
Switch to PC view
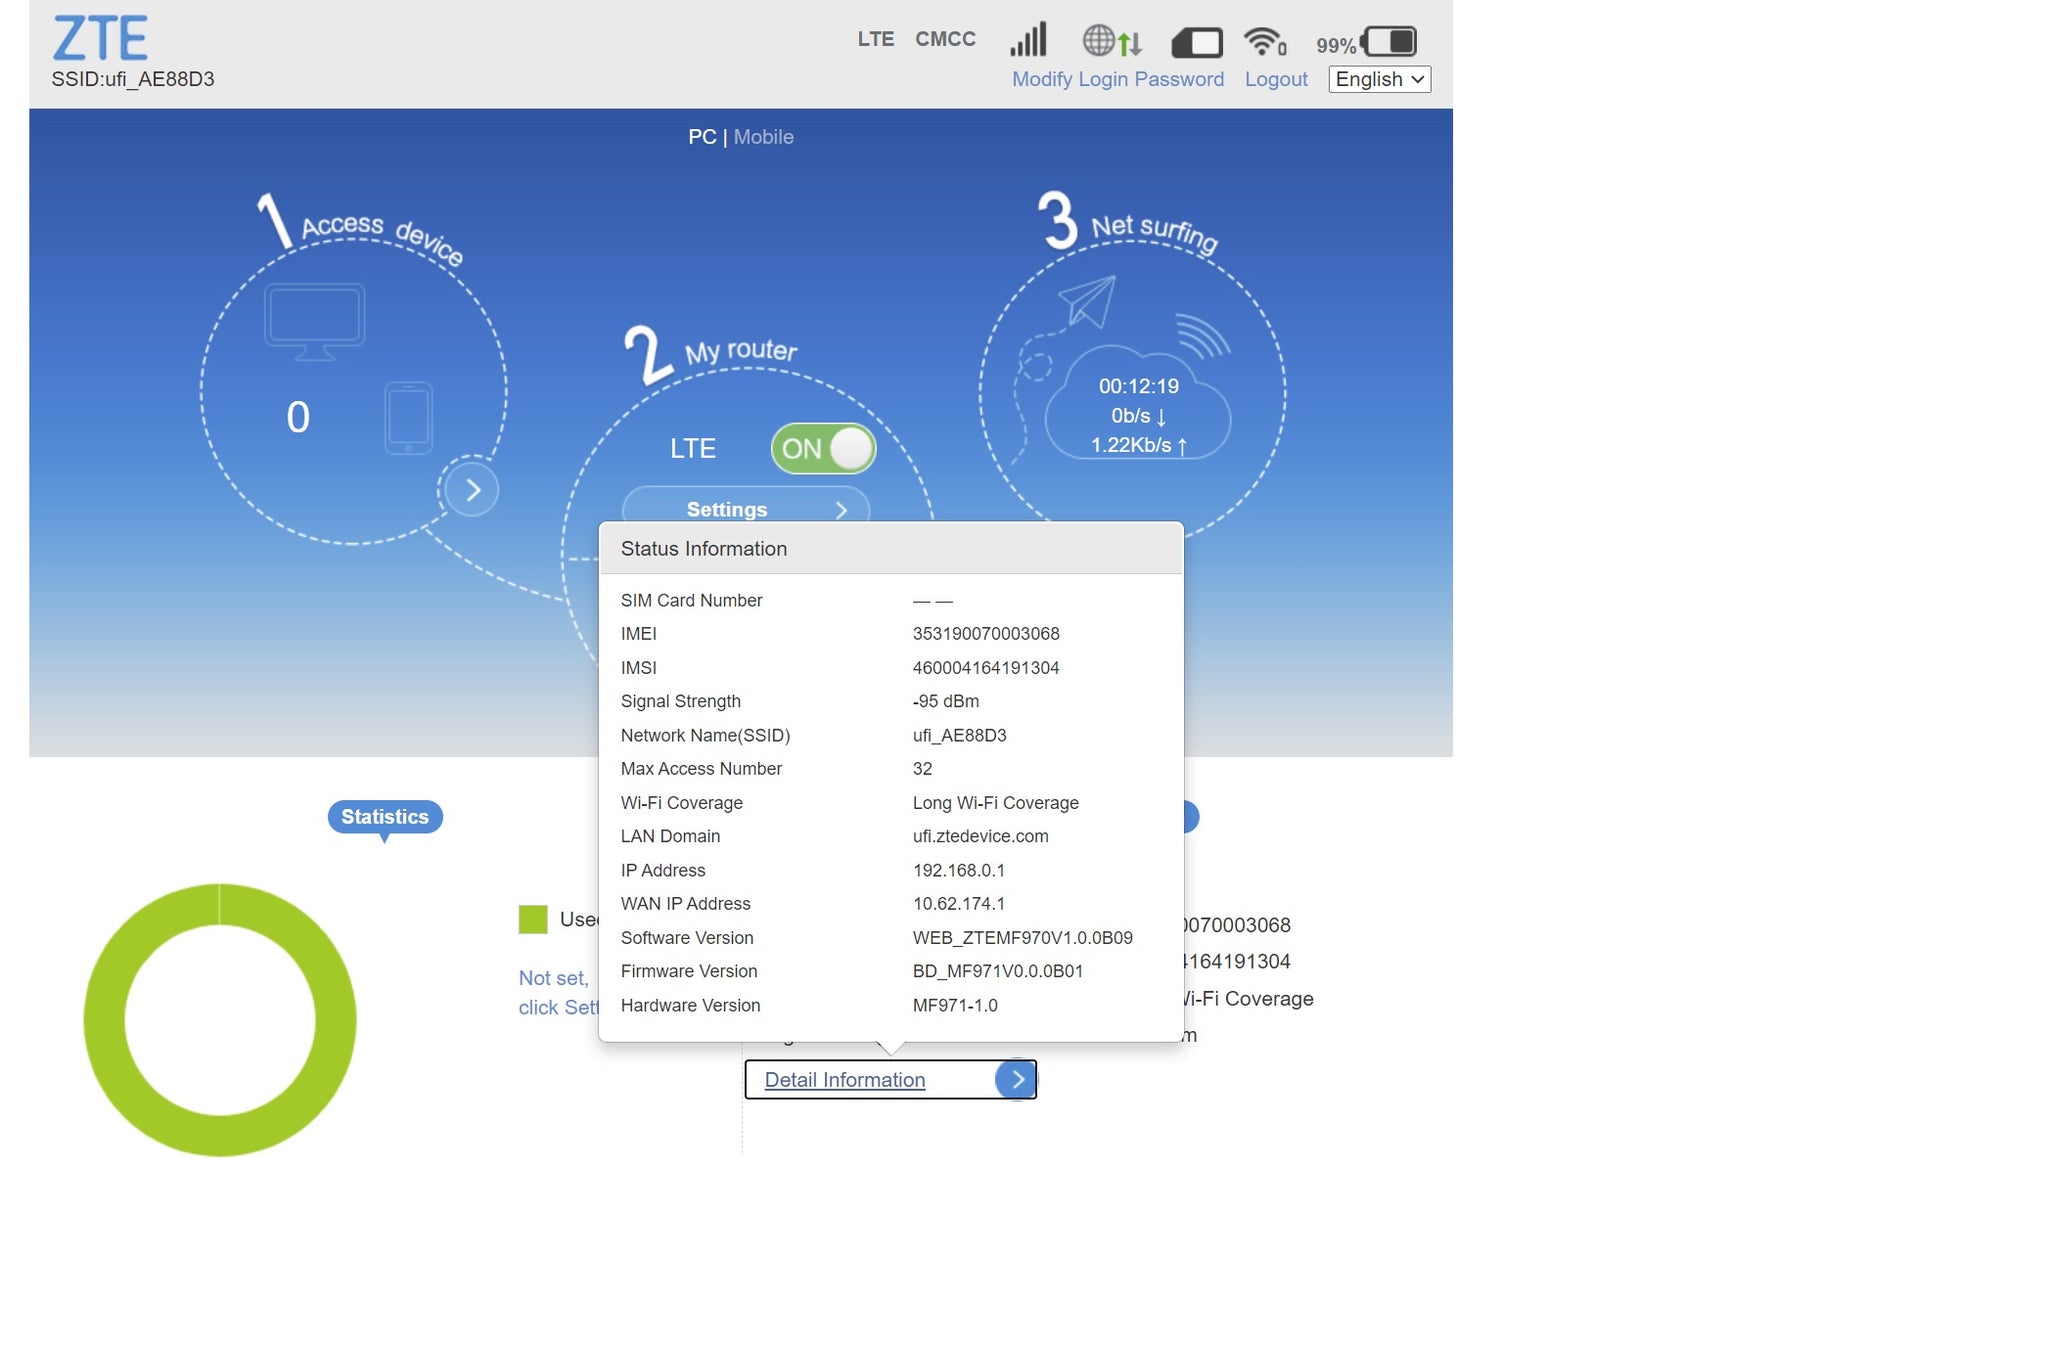[x=700, y=137]
